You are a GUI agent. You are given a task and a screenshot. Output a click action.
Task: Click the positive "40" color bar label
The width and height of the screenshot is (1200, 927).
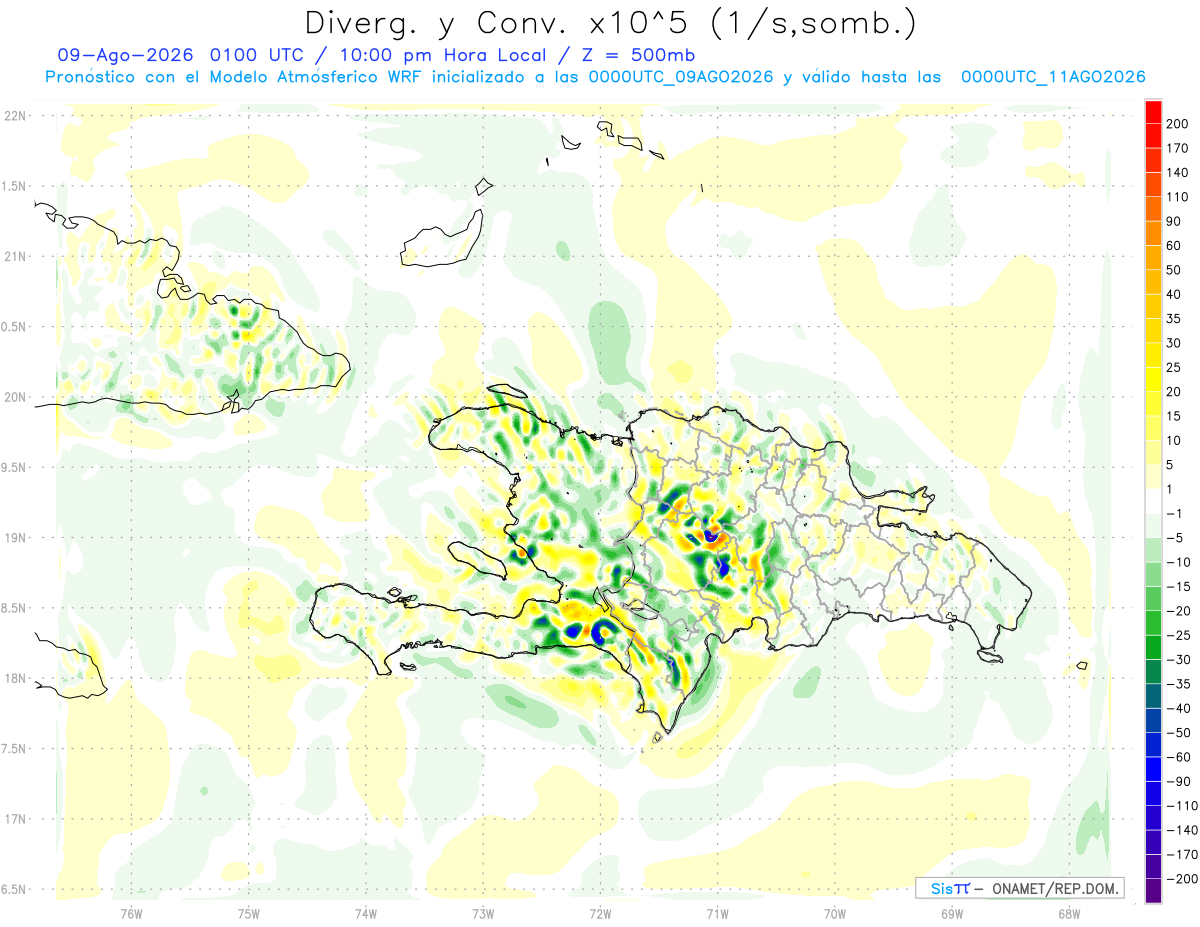tap(1174, 294)
